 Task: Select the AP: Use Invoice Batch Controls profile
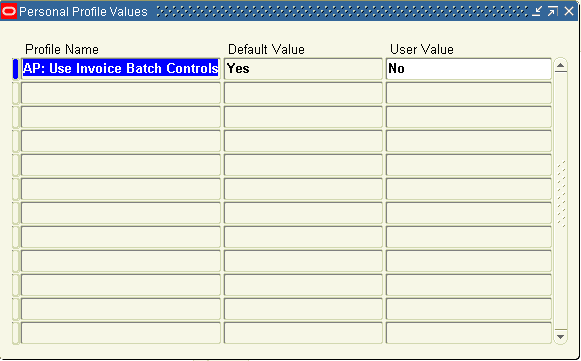click(x=121, y=69)
